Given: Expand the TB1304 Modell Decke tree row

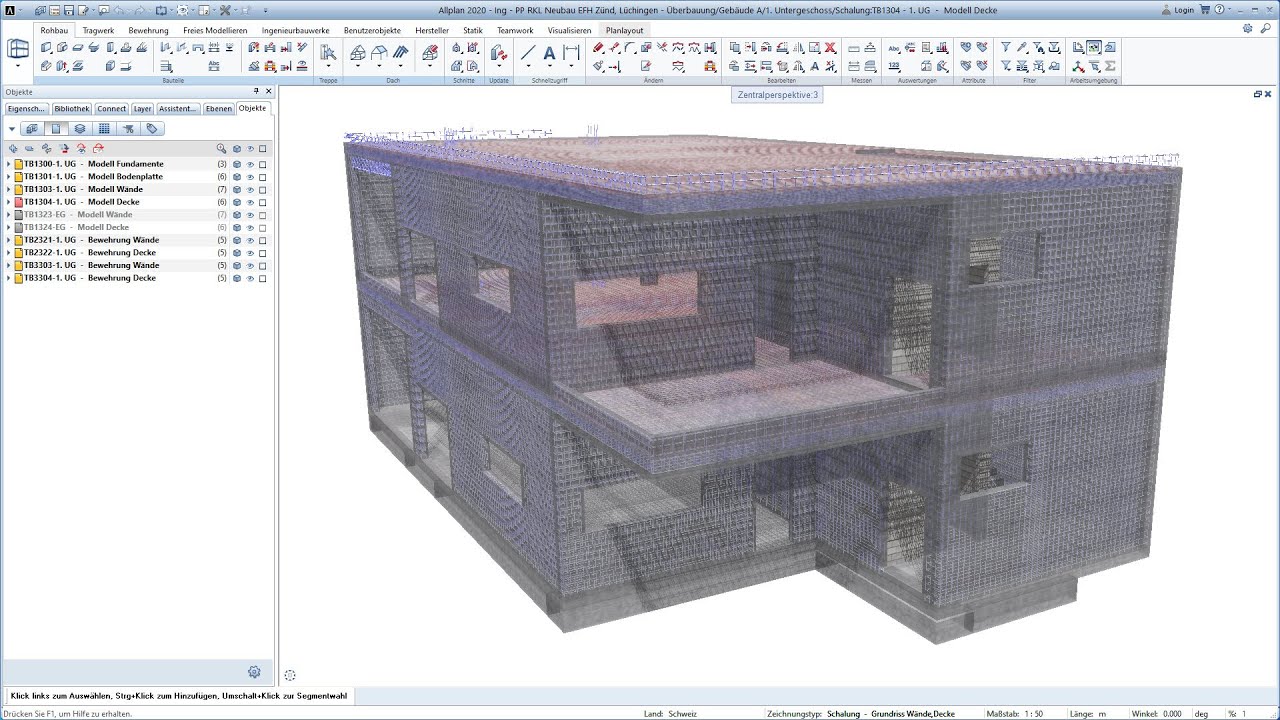Looking at the screenshot, I should coord(8,202).
